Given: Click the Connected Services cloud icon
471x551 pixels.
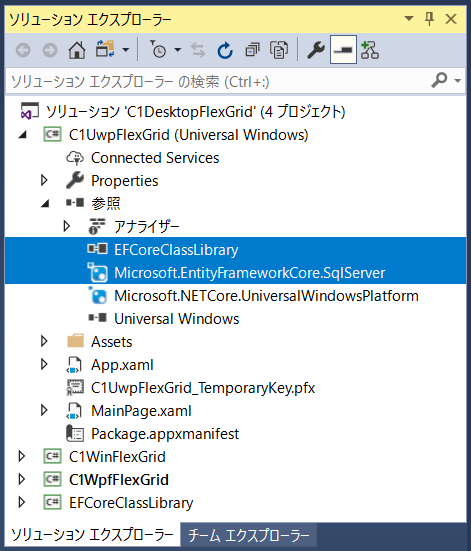Looking at the screenshot, I should click(x=75, y=158).
